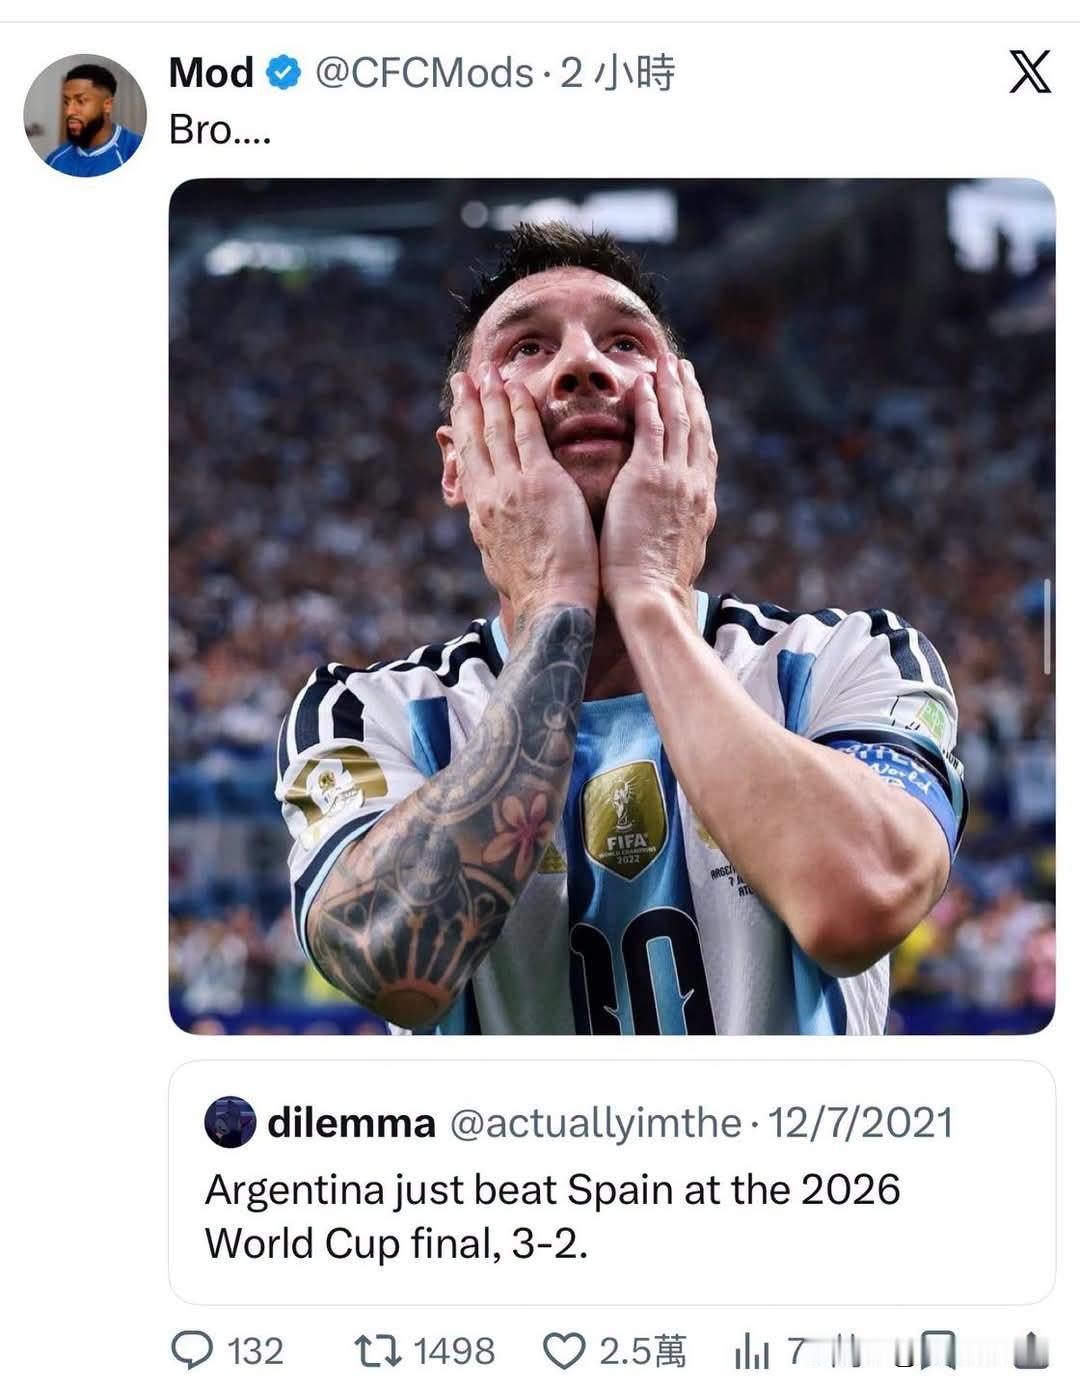Click the scrollbar thumb at right edge
The height and width of the screenshot is (1389, 1080).
coord(1047,626)
